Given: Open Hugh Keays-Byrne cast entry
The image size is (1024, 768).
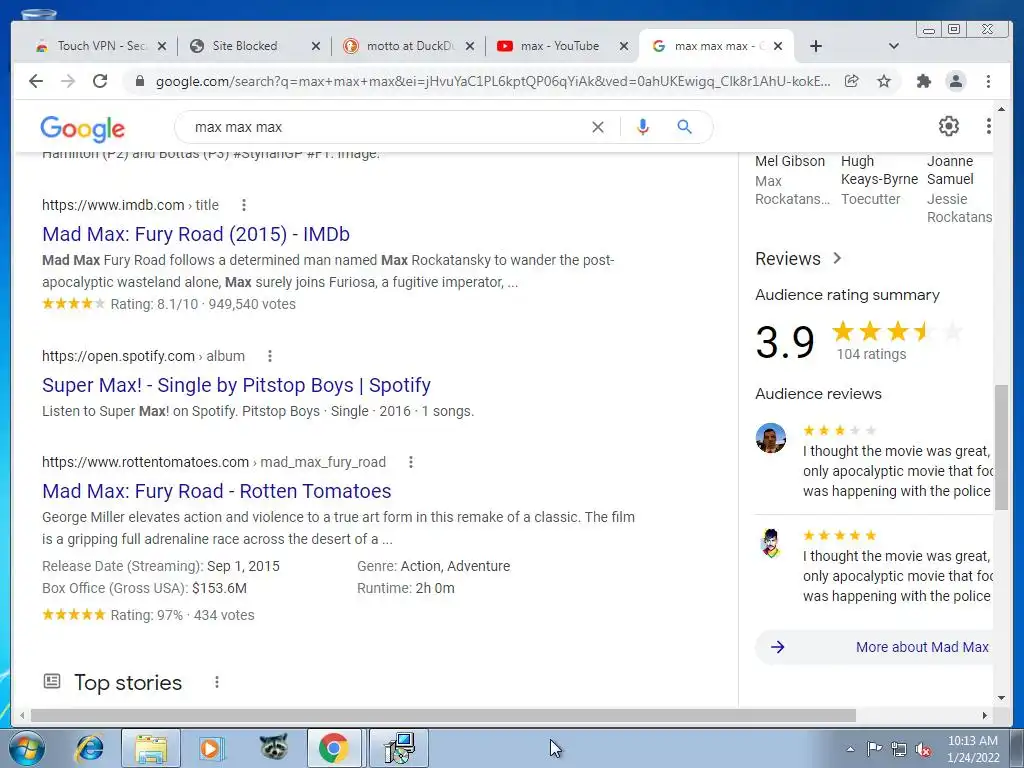Looking at the screenshot, I should coord(879,180).
